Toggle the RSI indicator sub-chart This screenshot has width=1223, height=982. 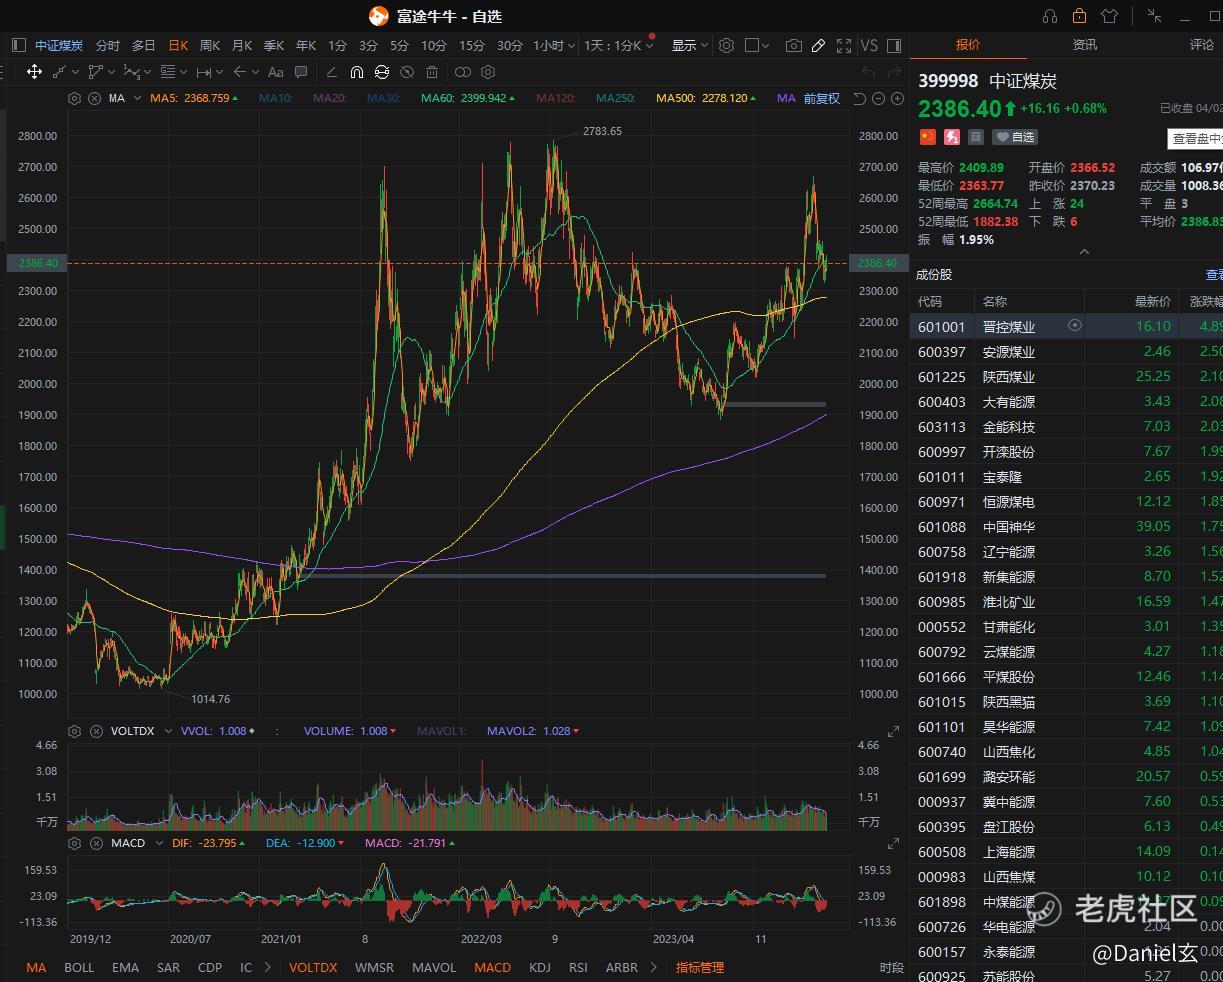(578, 967)
